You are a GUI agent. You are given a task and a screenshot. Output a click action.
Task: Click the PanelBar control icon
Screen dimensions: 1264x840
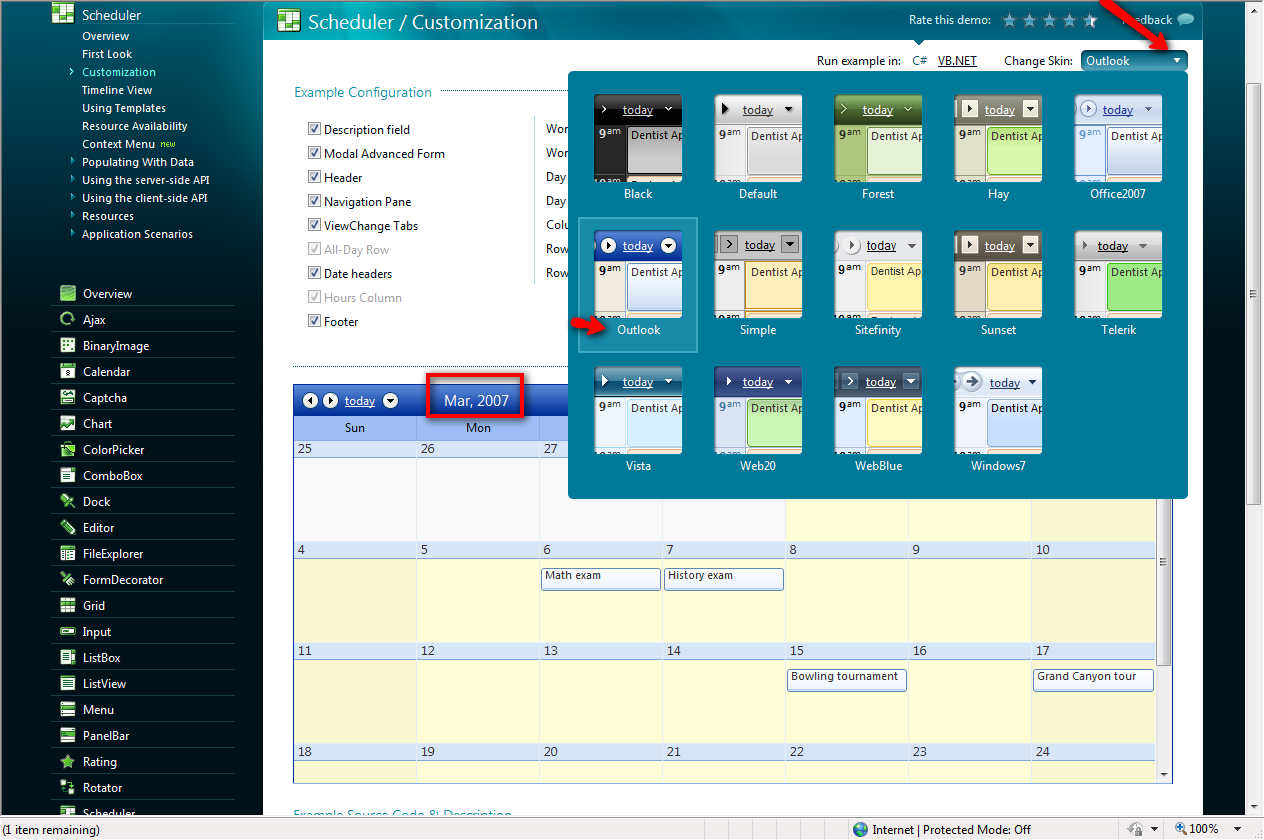coord(68,736)
